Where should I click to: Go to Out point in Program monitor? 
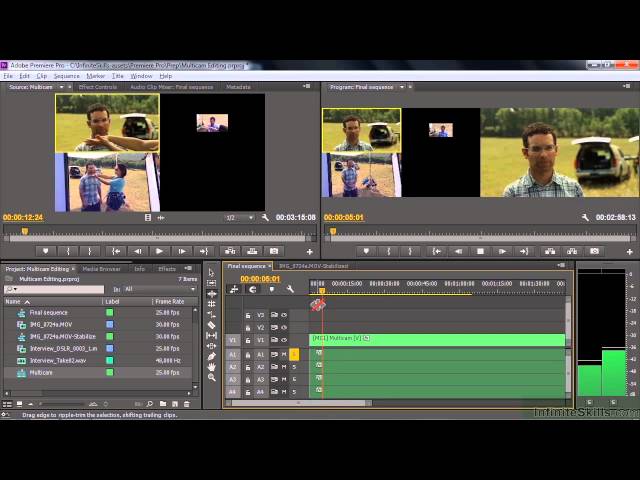tap(524, 251)
